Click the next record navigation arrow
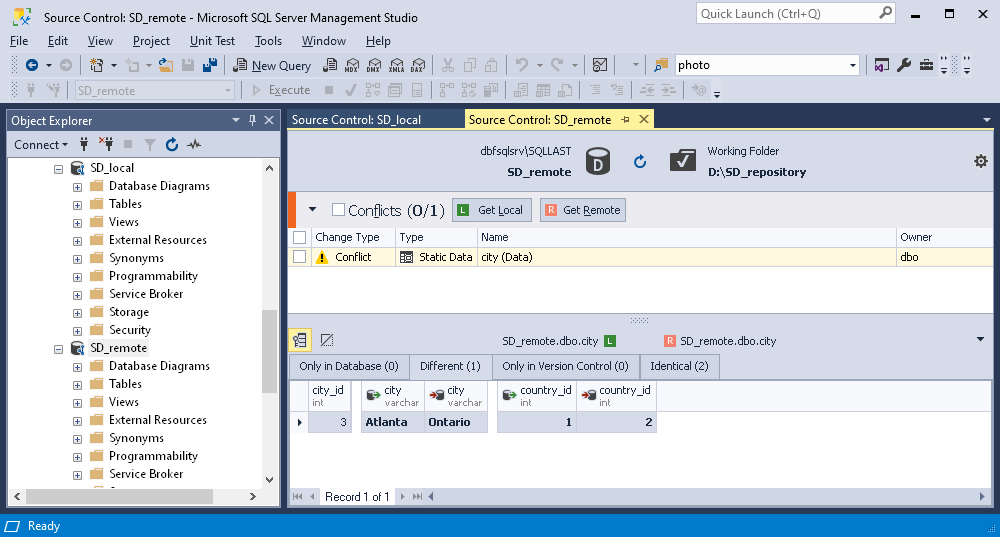The width and height of the screenshot is (1000, 537). pos(402,496)
